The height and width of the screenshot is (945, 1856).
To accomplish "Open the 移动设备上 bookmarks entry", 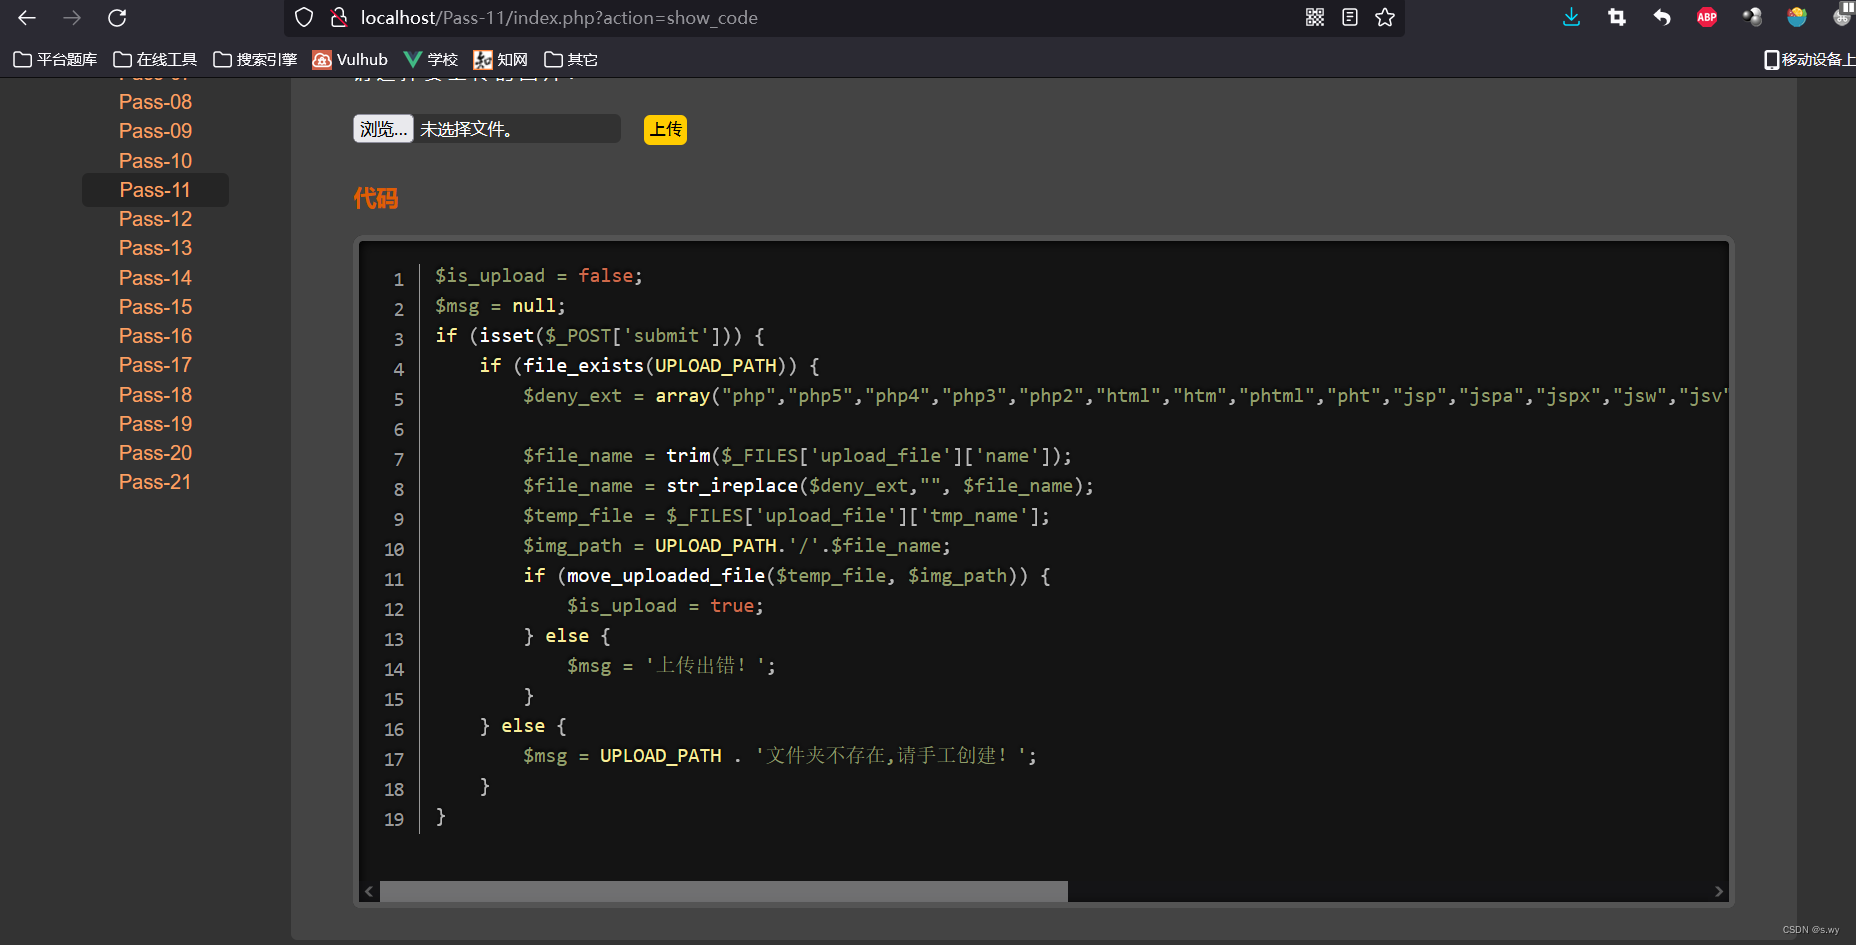I will click(x=1809, y=60).
